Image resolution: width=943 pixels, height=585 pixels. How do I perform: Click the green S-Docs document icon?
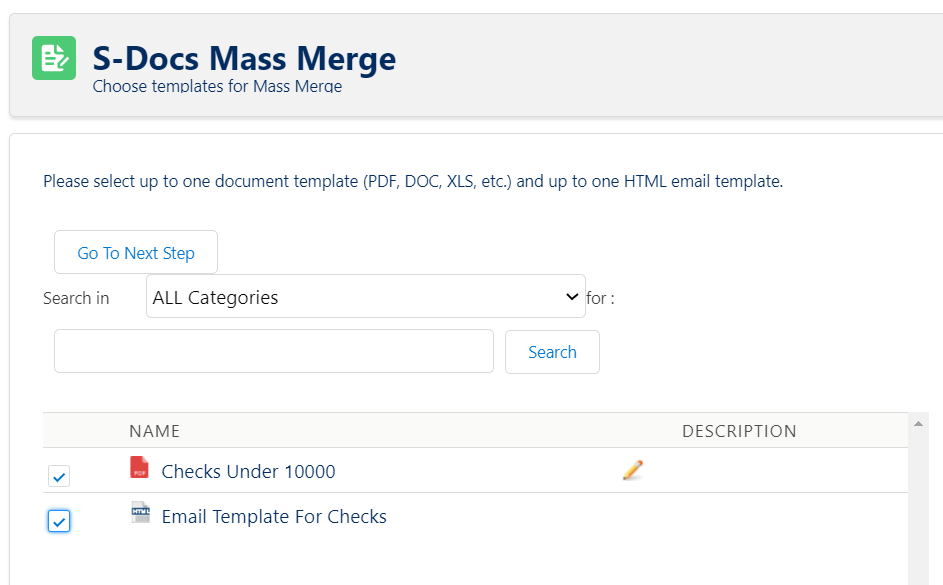click(x=54, y=58)
